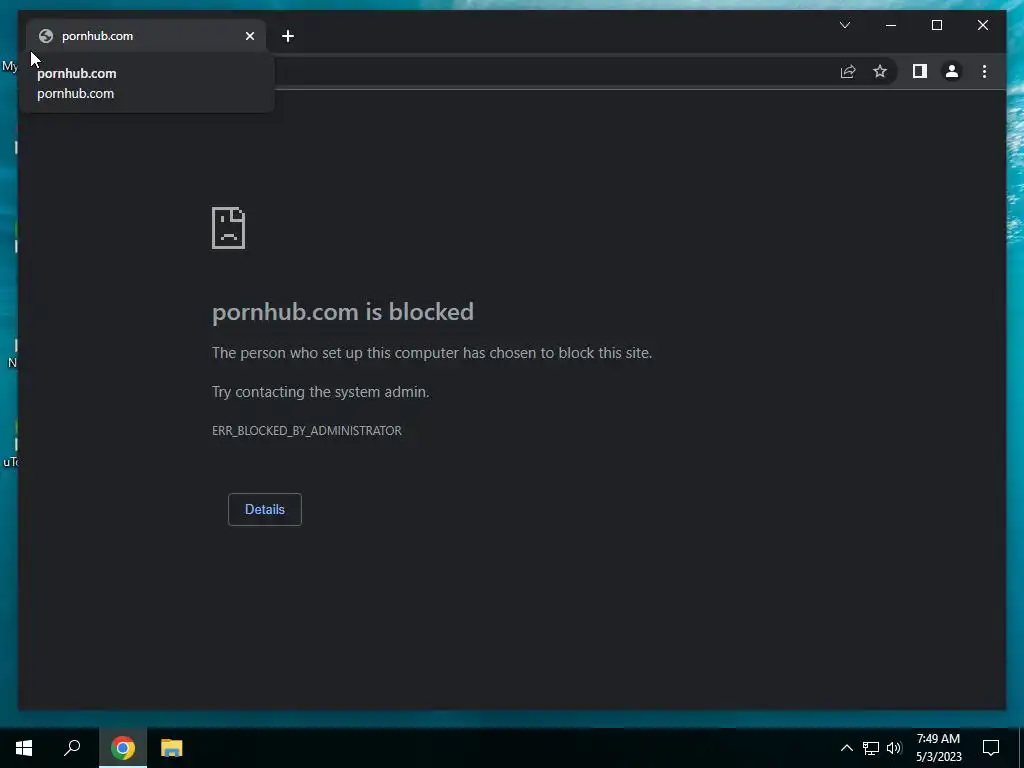
Task: Click the 'Try contacting the system admin.' text
Action: 321,392
